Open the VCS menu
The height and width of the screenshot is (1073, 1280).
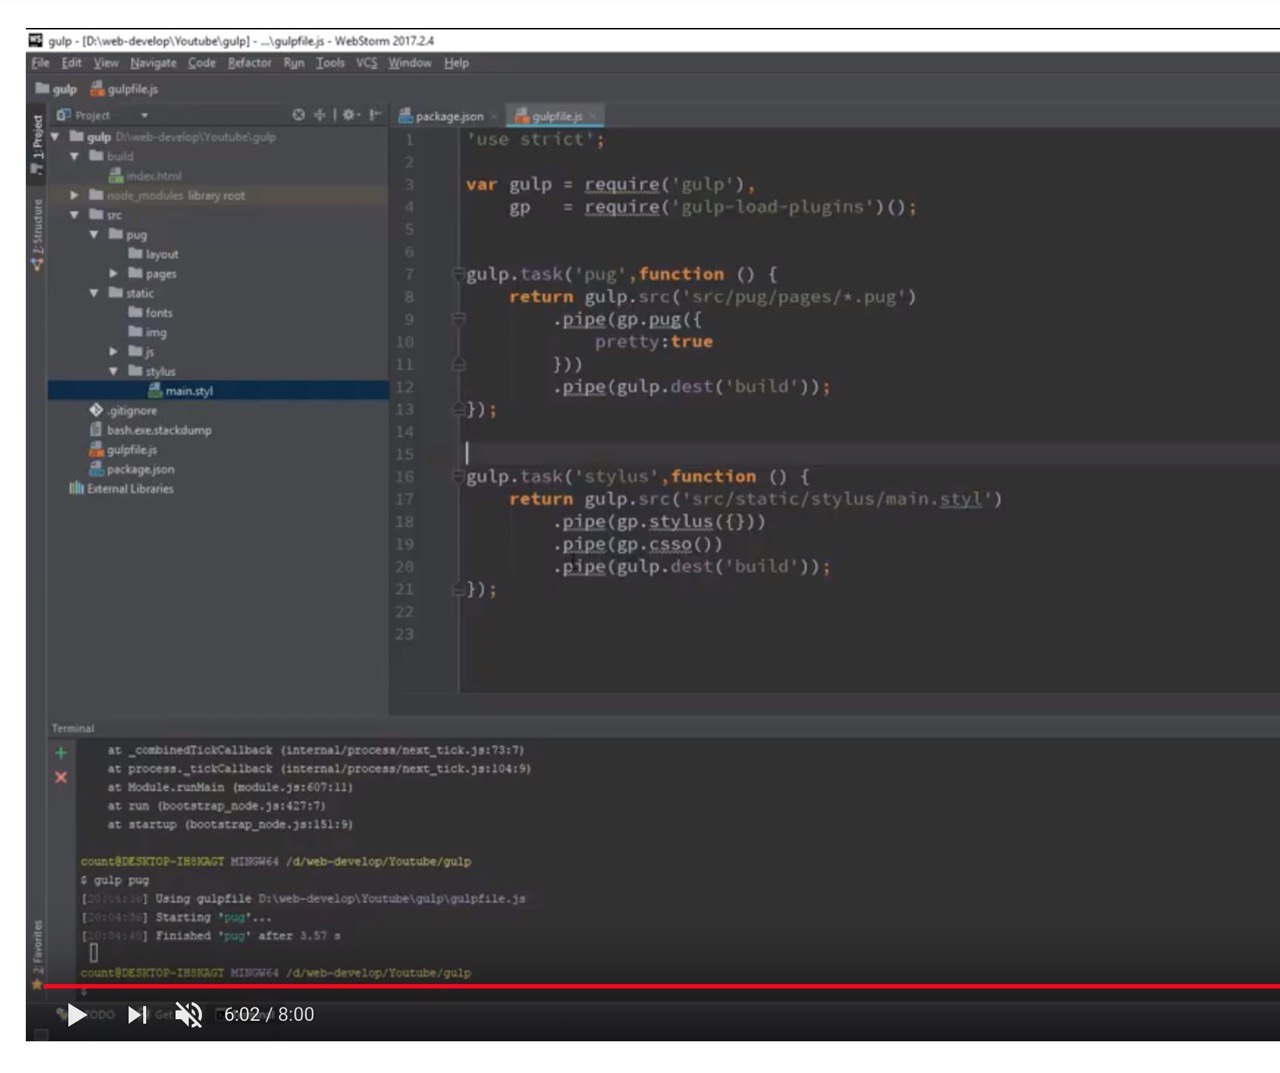coord(367,63)
